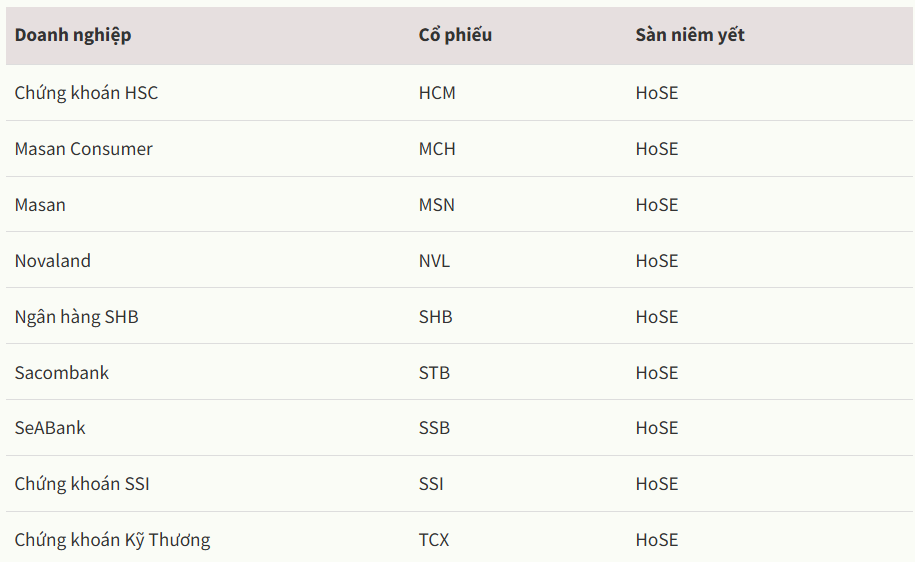
Task: Select the TCX stock code
Action: coord(434,540)
